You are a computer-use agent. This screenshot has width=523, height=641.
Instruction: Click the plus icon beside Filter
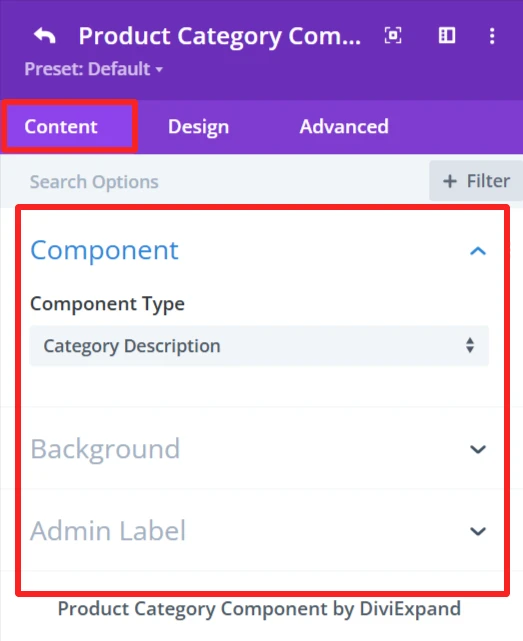[450, 181]
